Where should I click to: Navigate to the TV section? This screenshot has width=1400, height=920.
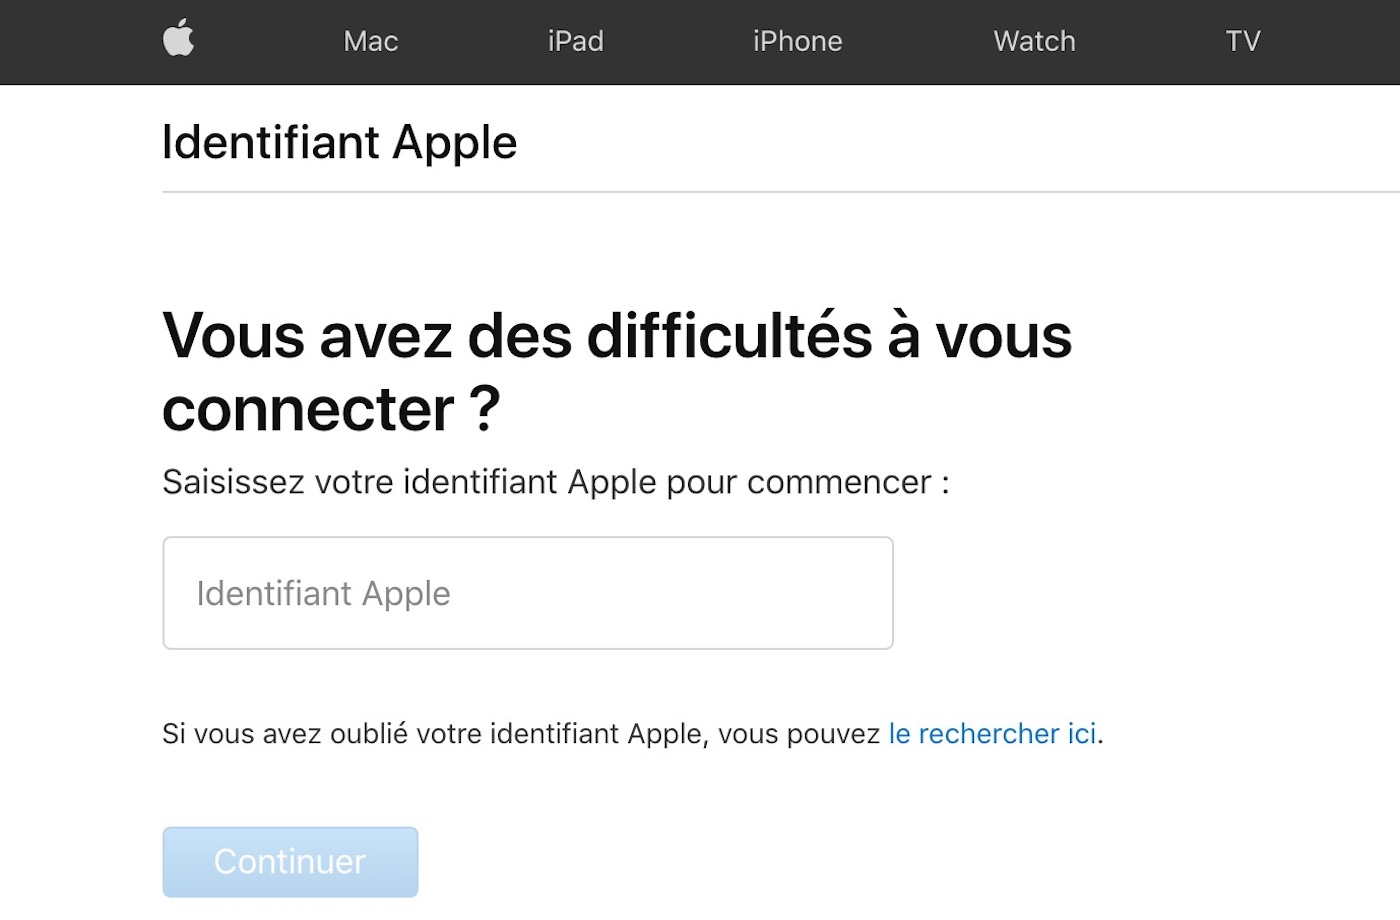(1242, 41)
